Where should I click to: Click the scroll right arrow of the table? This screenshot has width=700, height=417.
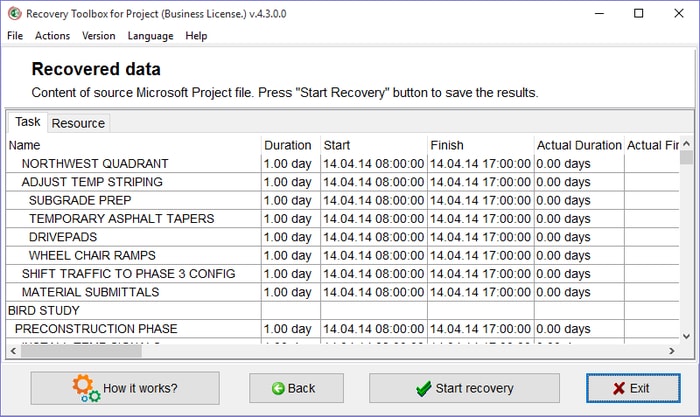(672, 351)
